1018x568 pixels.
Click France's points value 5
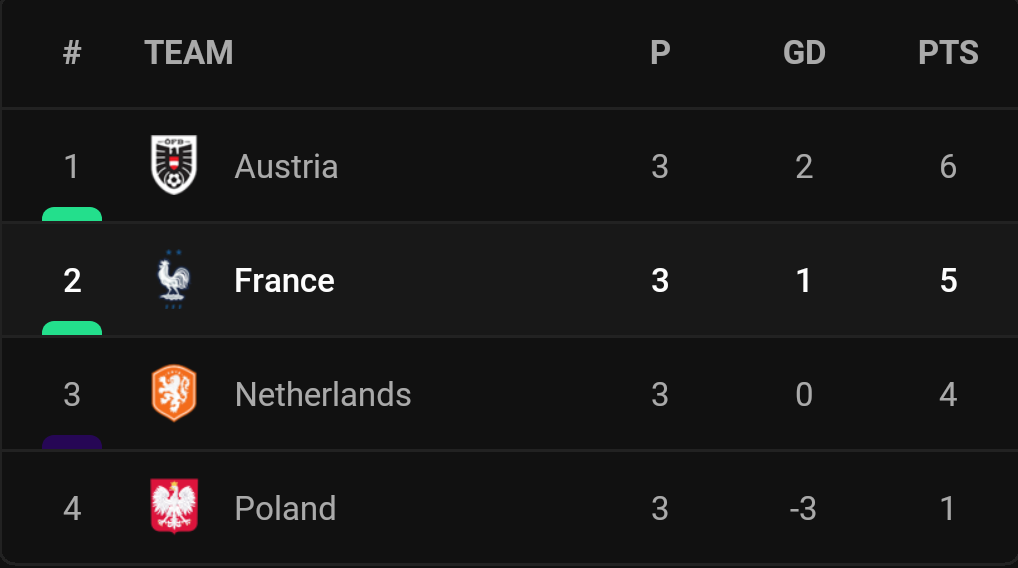click(948, 281)
